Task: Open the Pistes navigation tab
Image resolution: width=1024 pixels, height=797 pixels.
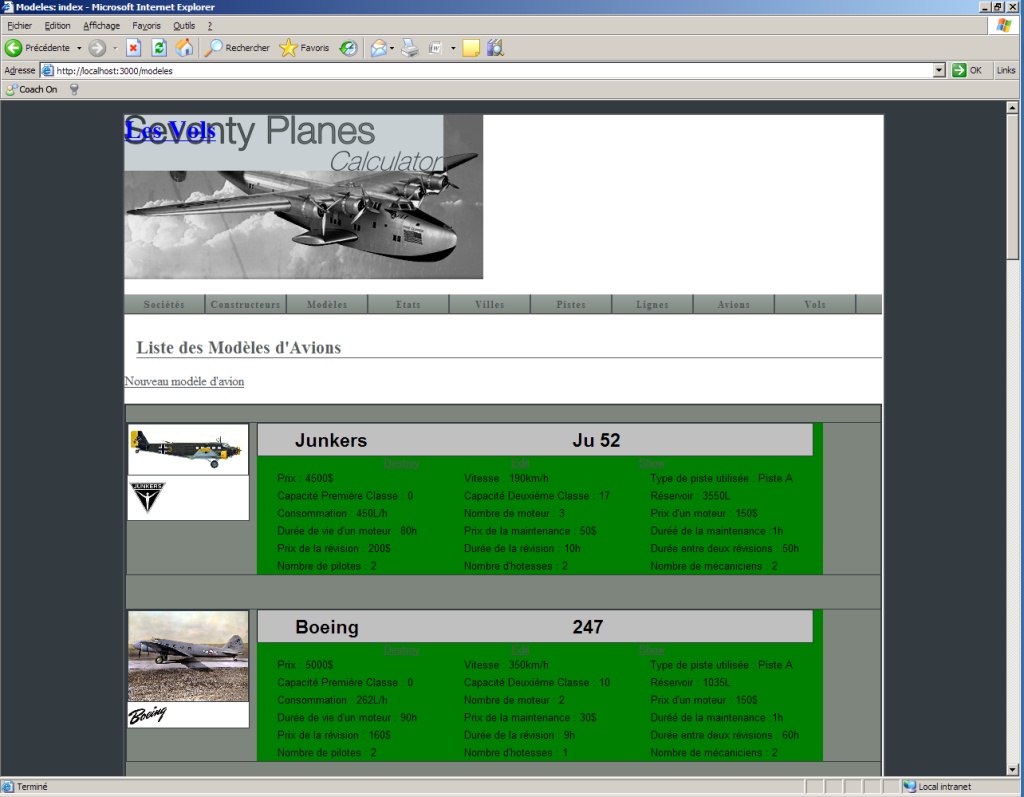Action: click(571, 304)
